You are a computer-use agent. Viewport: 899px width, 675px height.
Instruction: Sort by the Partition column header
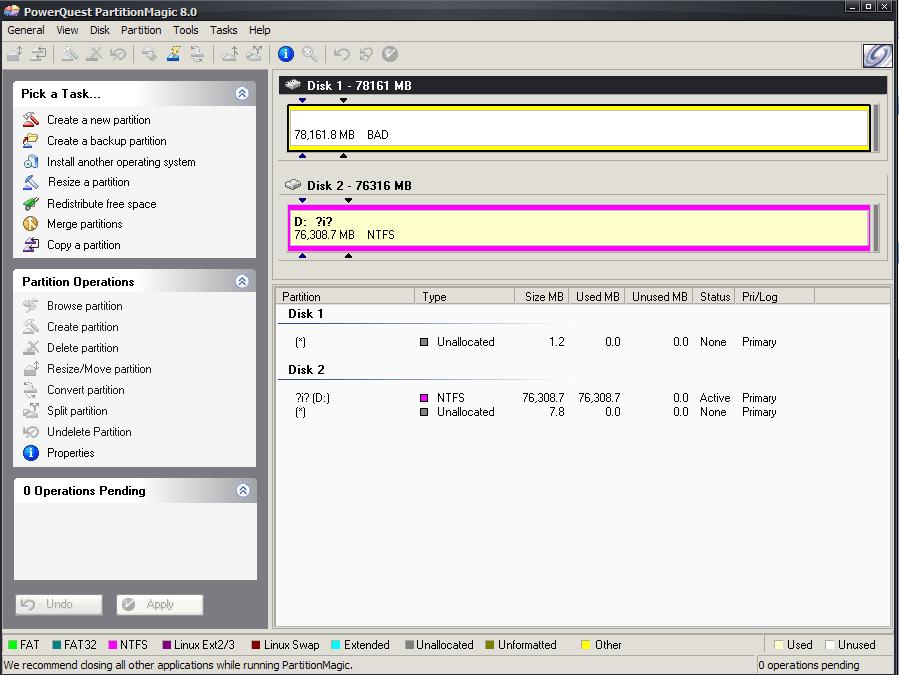346,296
